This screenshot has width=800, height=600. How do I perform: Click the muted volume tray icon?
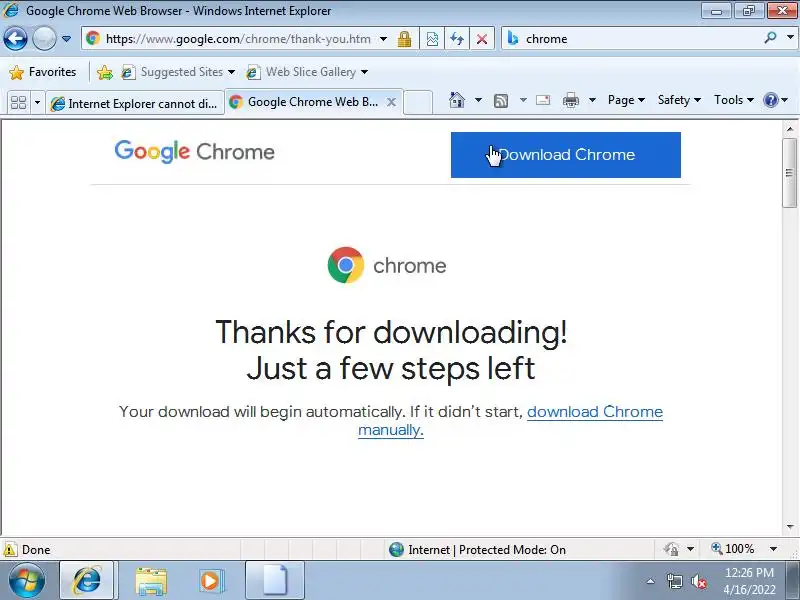[698, 581]
